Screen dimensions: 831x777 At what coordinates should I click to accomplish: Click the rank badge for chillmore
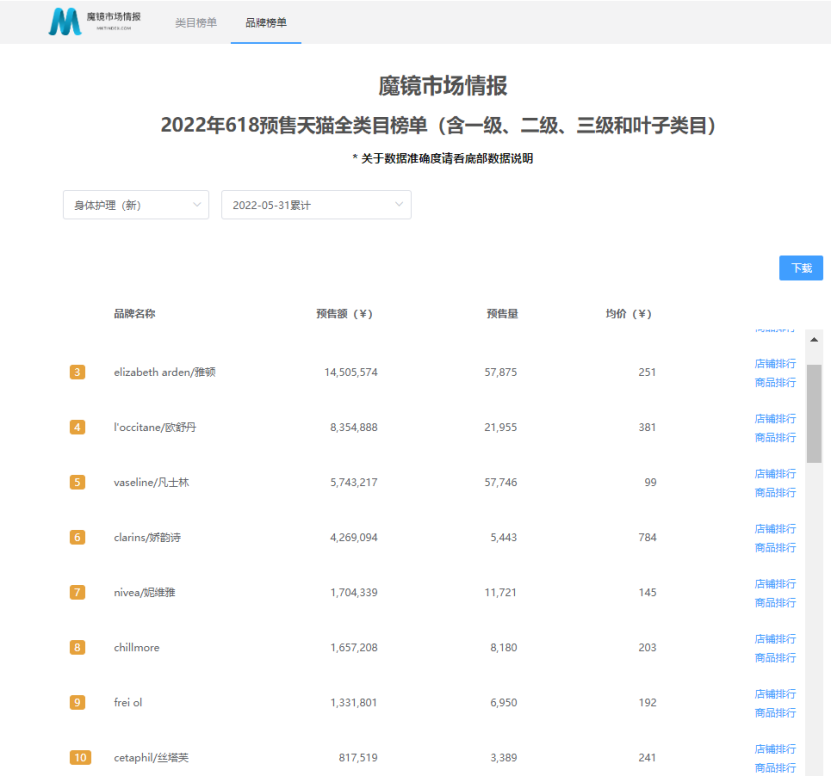pyautogui.click(x=77, y=647)
